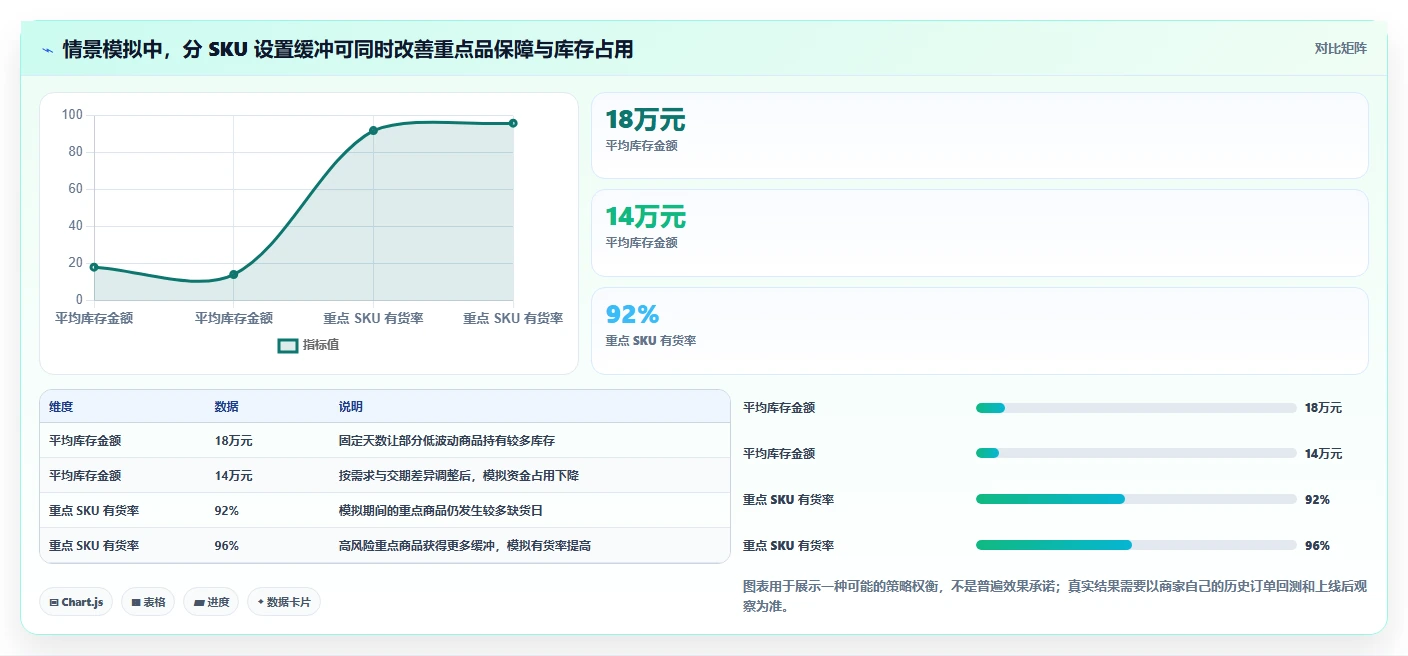Click the card title 情景模拟中，分 SKU 设置缓冲
This screenshot has width=1408, height=656.
coord(348,49)
